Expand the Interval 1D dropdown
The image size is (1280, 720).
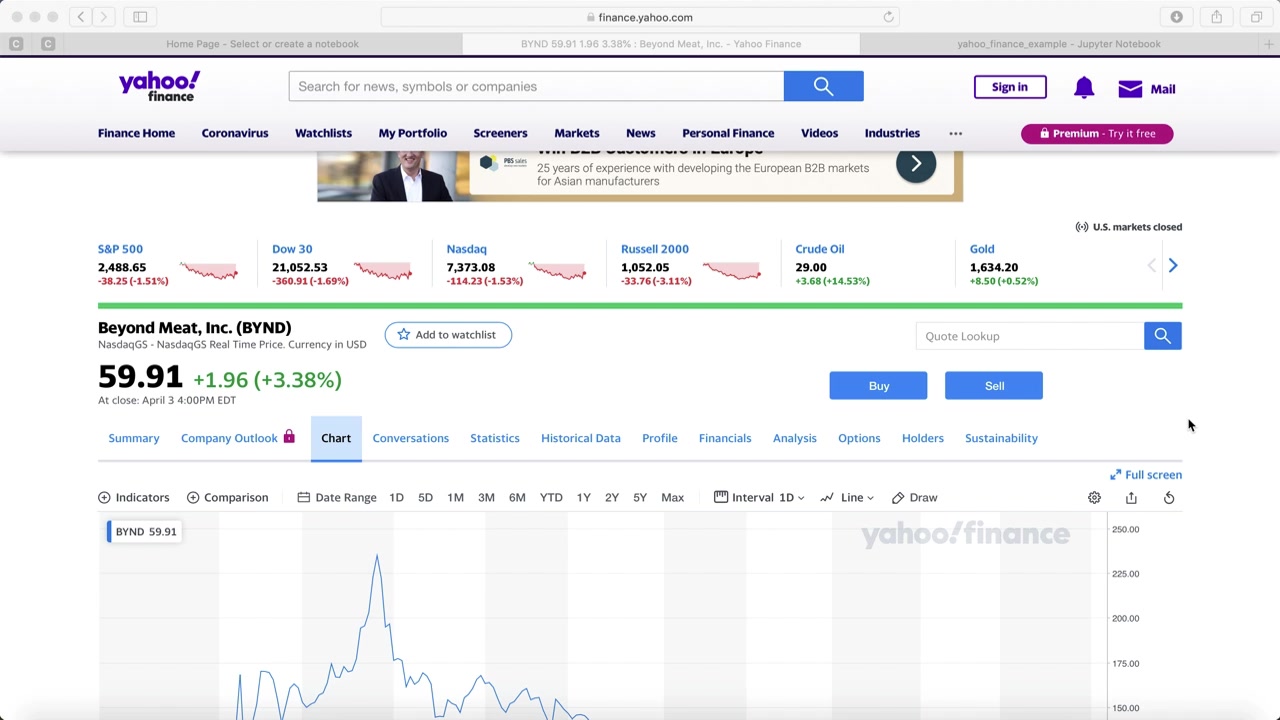[x=759, y=497]
